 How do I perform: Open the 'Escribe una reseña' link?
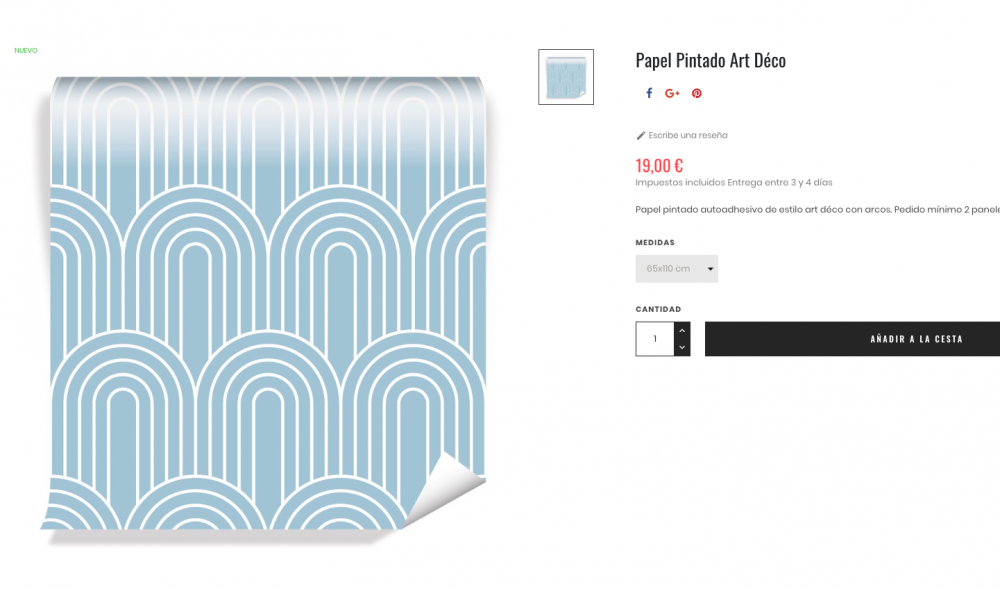688,135
